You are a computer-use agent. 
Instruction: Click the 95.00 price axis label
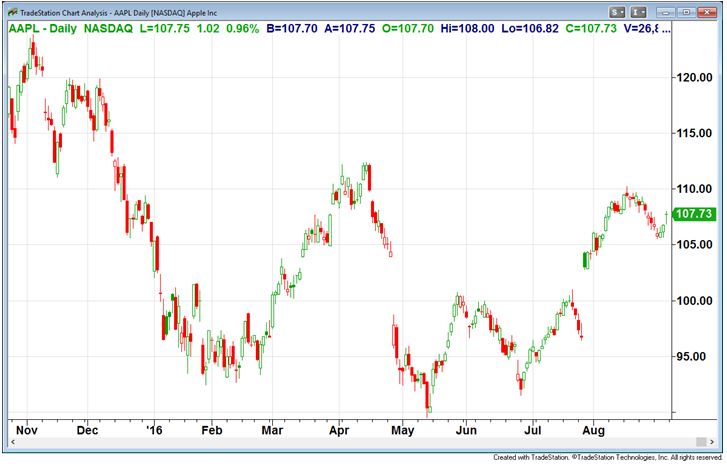pos(691,356)
